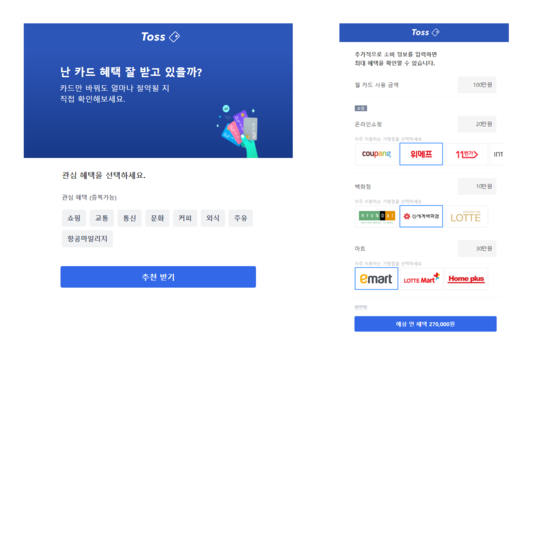Select the Lotte Mart logo
This screenshot has height=538, width=538.
click(x=421, y=279)
